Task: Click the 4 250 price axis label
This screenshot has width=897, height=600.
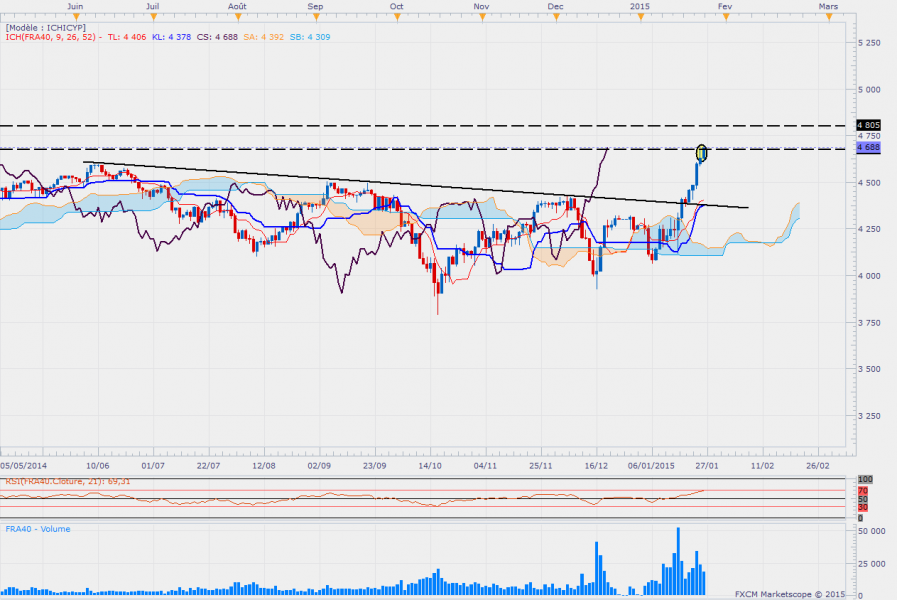Action: click(870, 229)
